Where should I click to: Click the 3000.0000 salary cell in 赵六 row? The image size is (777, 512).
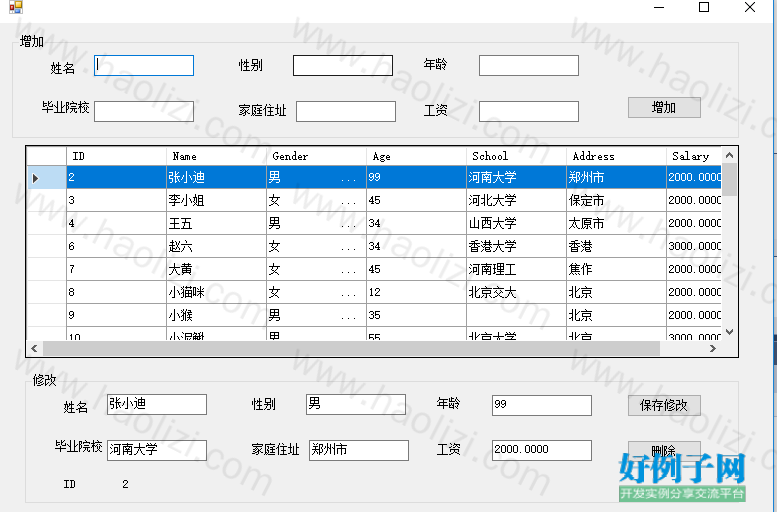pos(694,246)
